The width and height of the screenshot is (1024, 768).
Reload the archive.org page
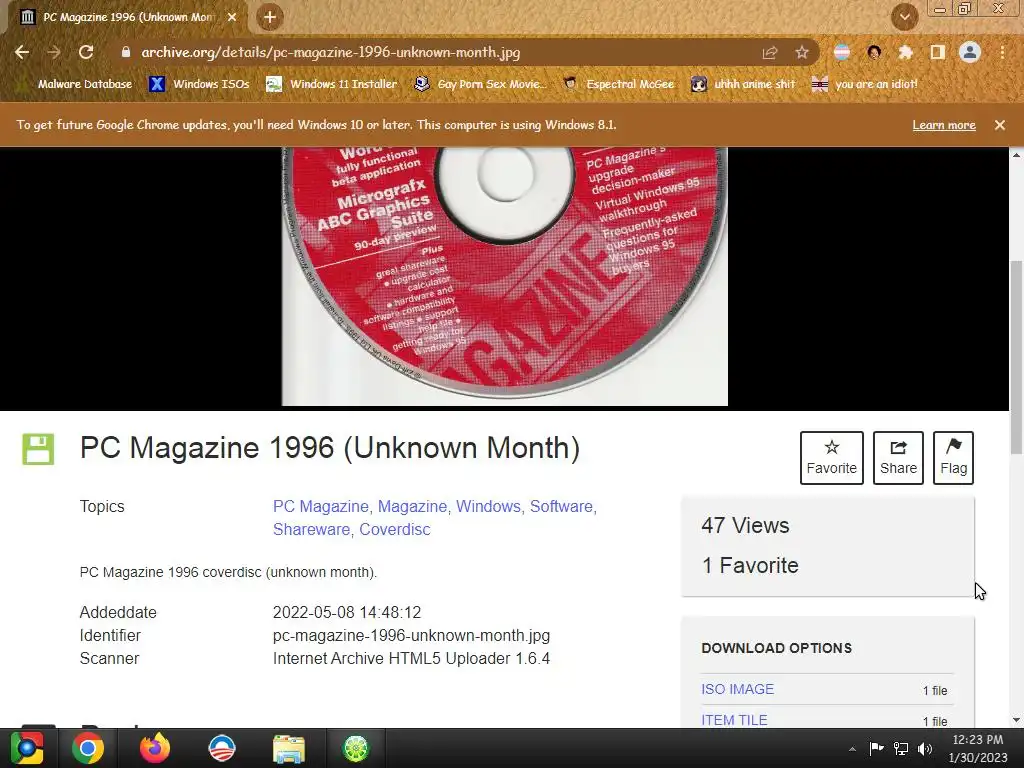[86, 52]
